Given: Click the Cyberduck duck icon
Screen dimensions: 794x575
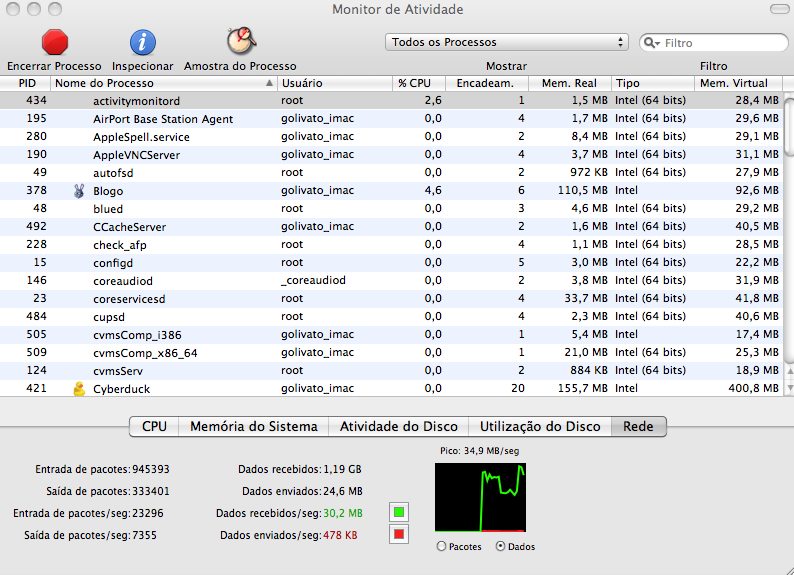Looking at the screenshot, I should (79, 389).
